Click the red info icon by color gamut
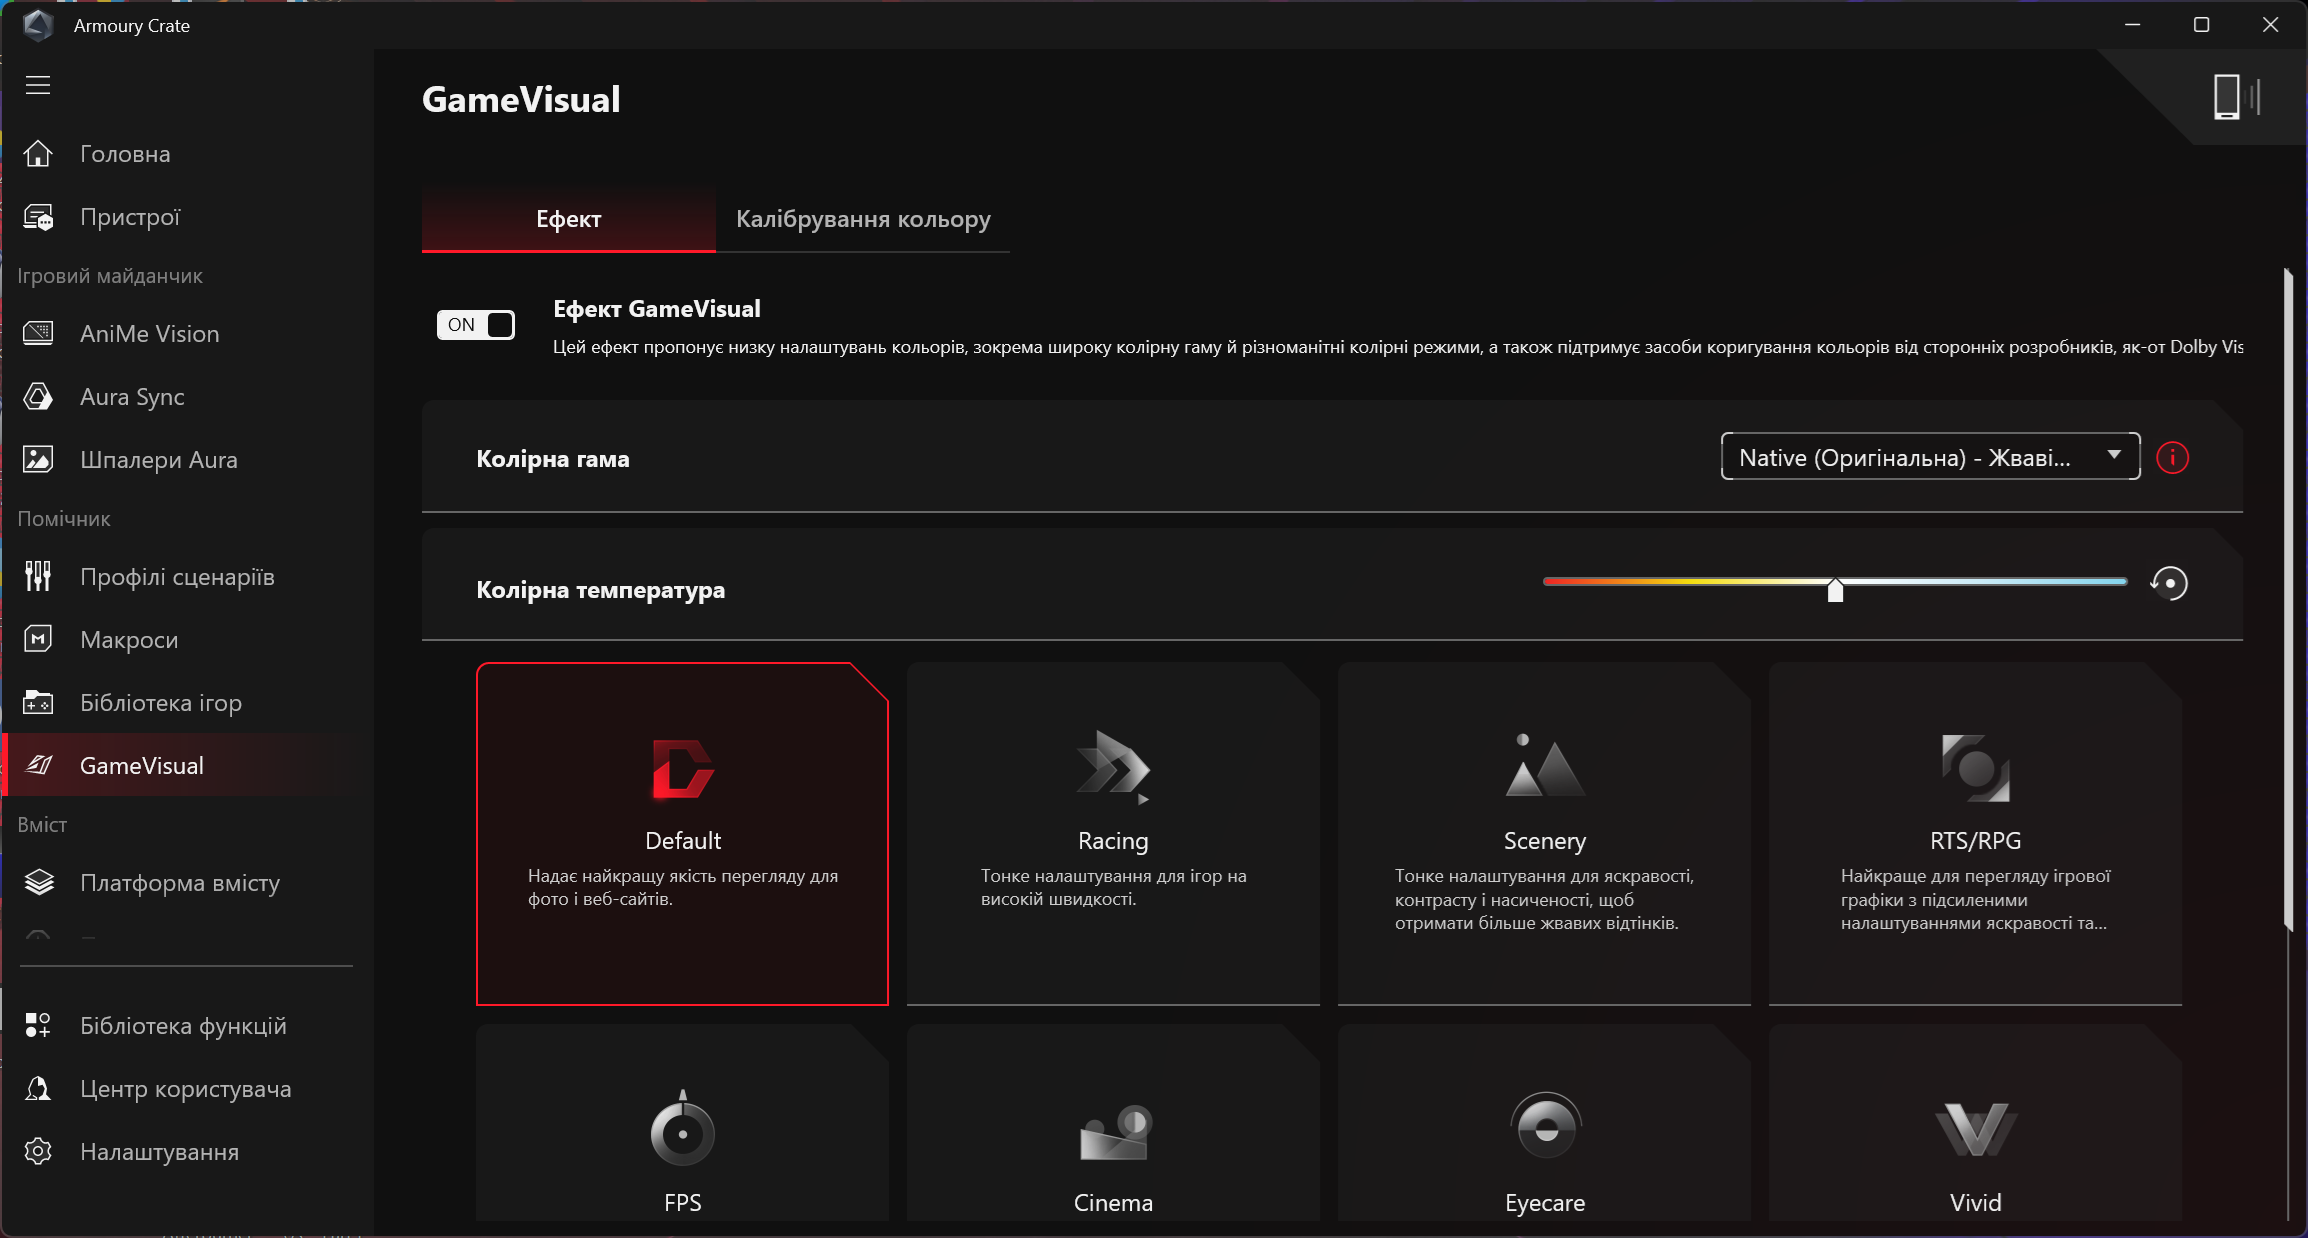Image resolution: width=2308 pixels, height=1238 pixels. click(x=2172, y=458)
